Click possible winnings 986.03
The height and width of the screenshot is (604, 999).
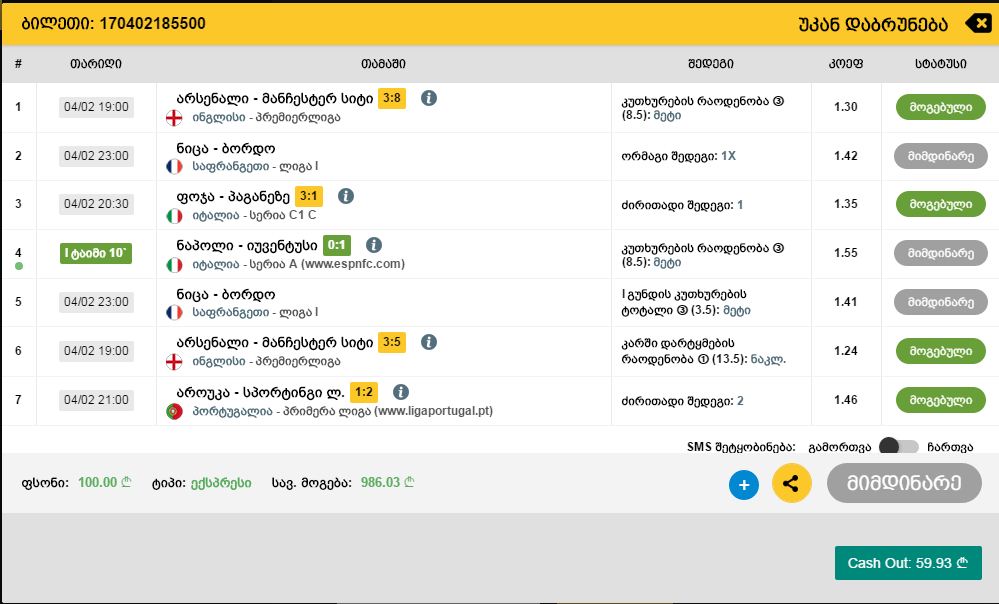point(387,483)
